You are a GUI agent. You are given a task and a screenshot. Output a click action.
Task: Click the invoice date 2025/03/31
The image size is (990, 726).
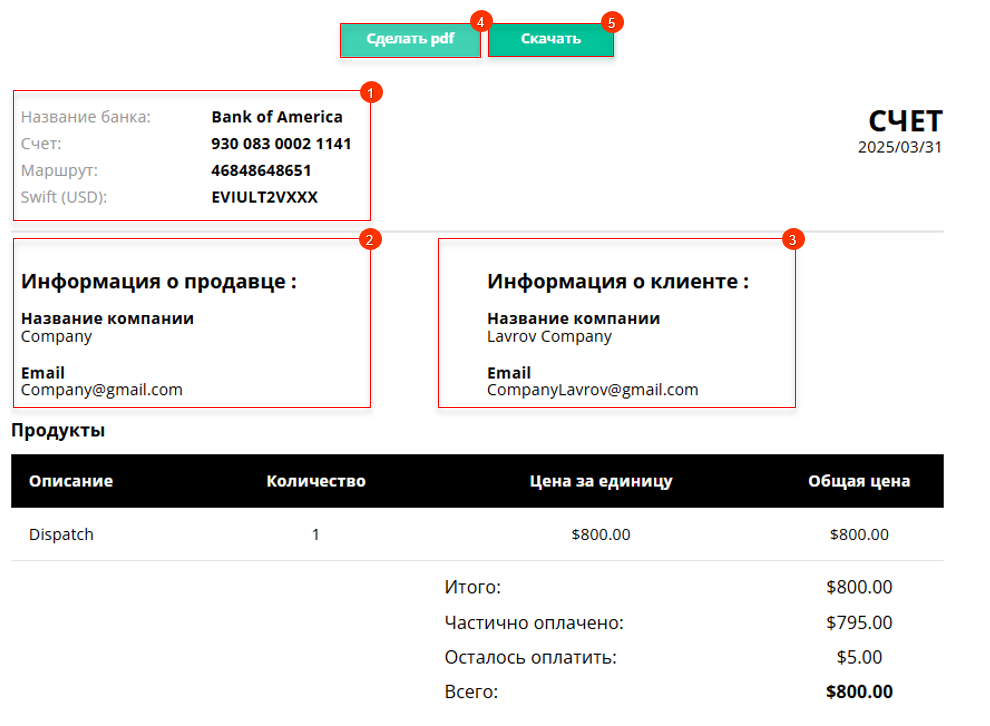[x=900, y=147]
